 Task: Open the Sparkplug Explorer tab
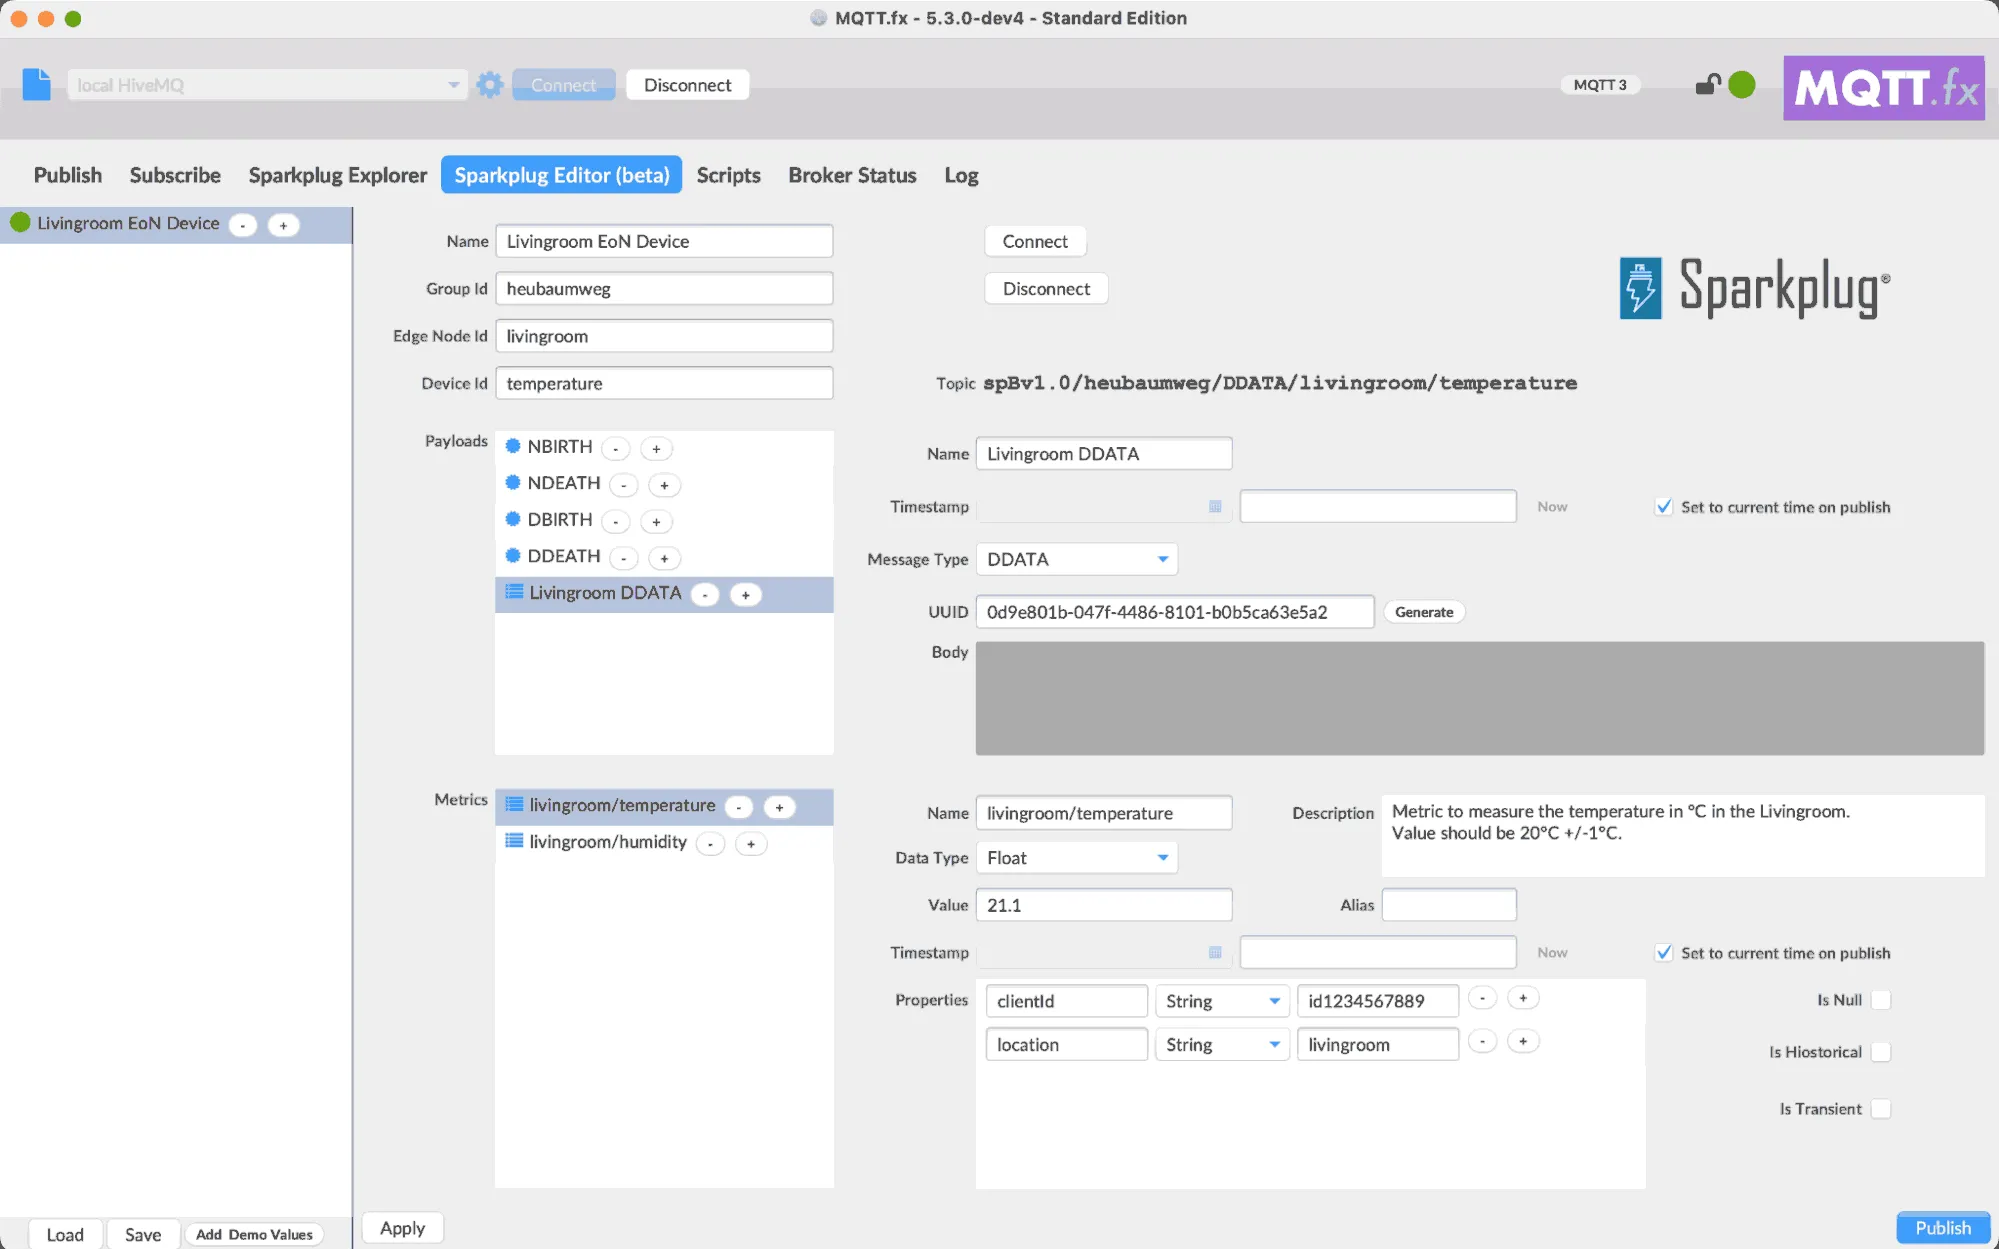pyautogui.click(x=337, y=175)
